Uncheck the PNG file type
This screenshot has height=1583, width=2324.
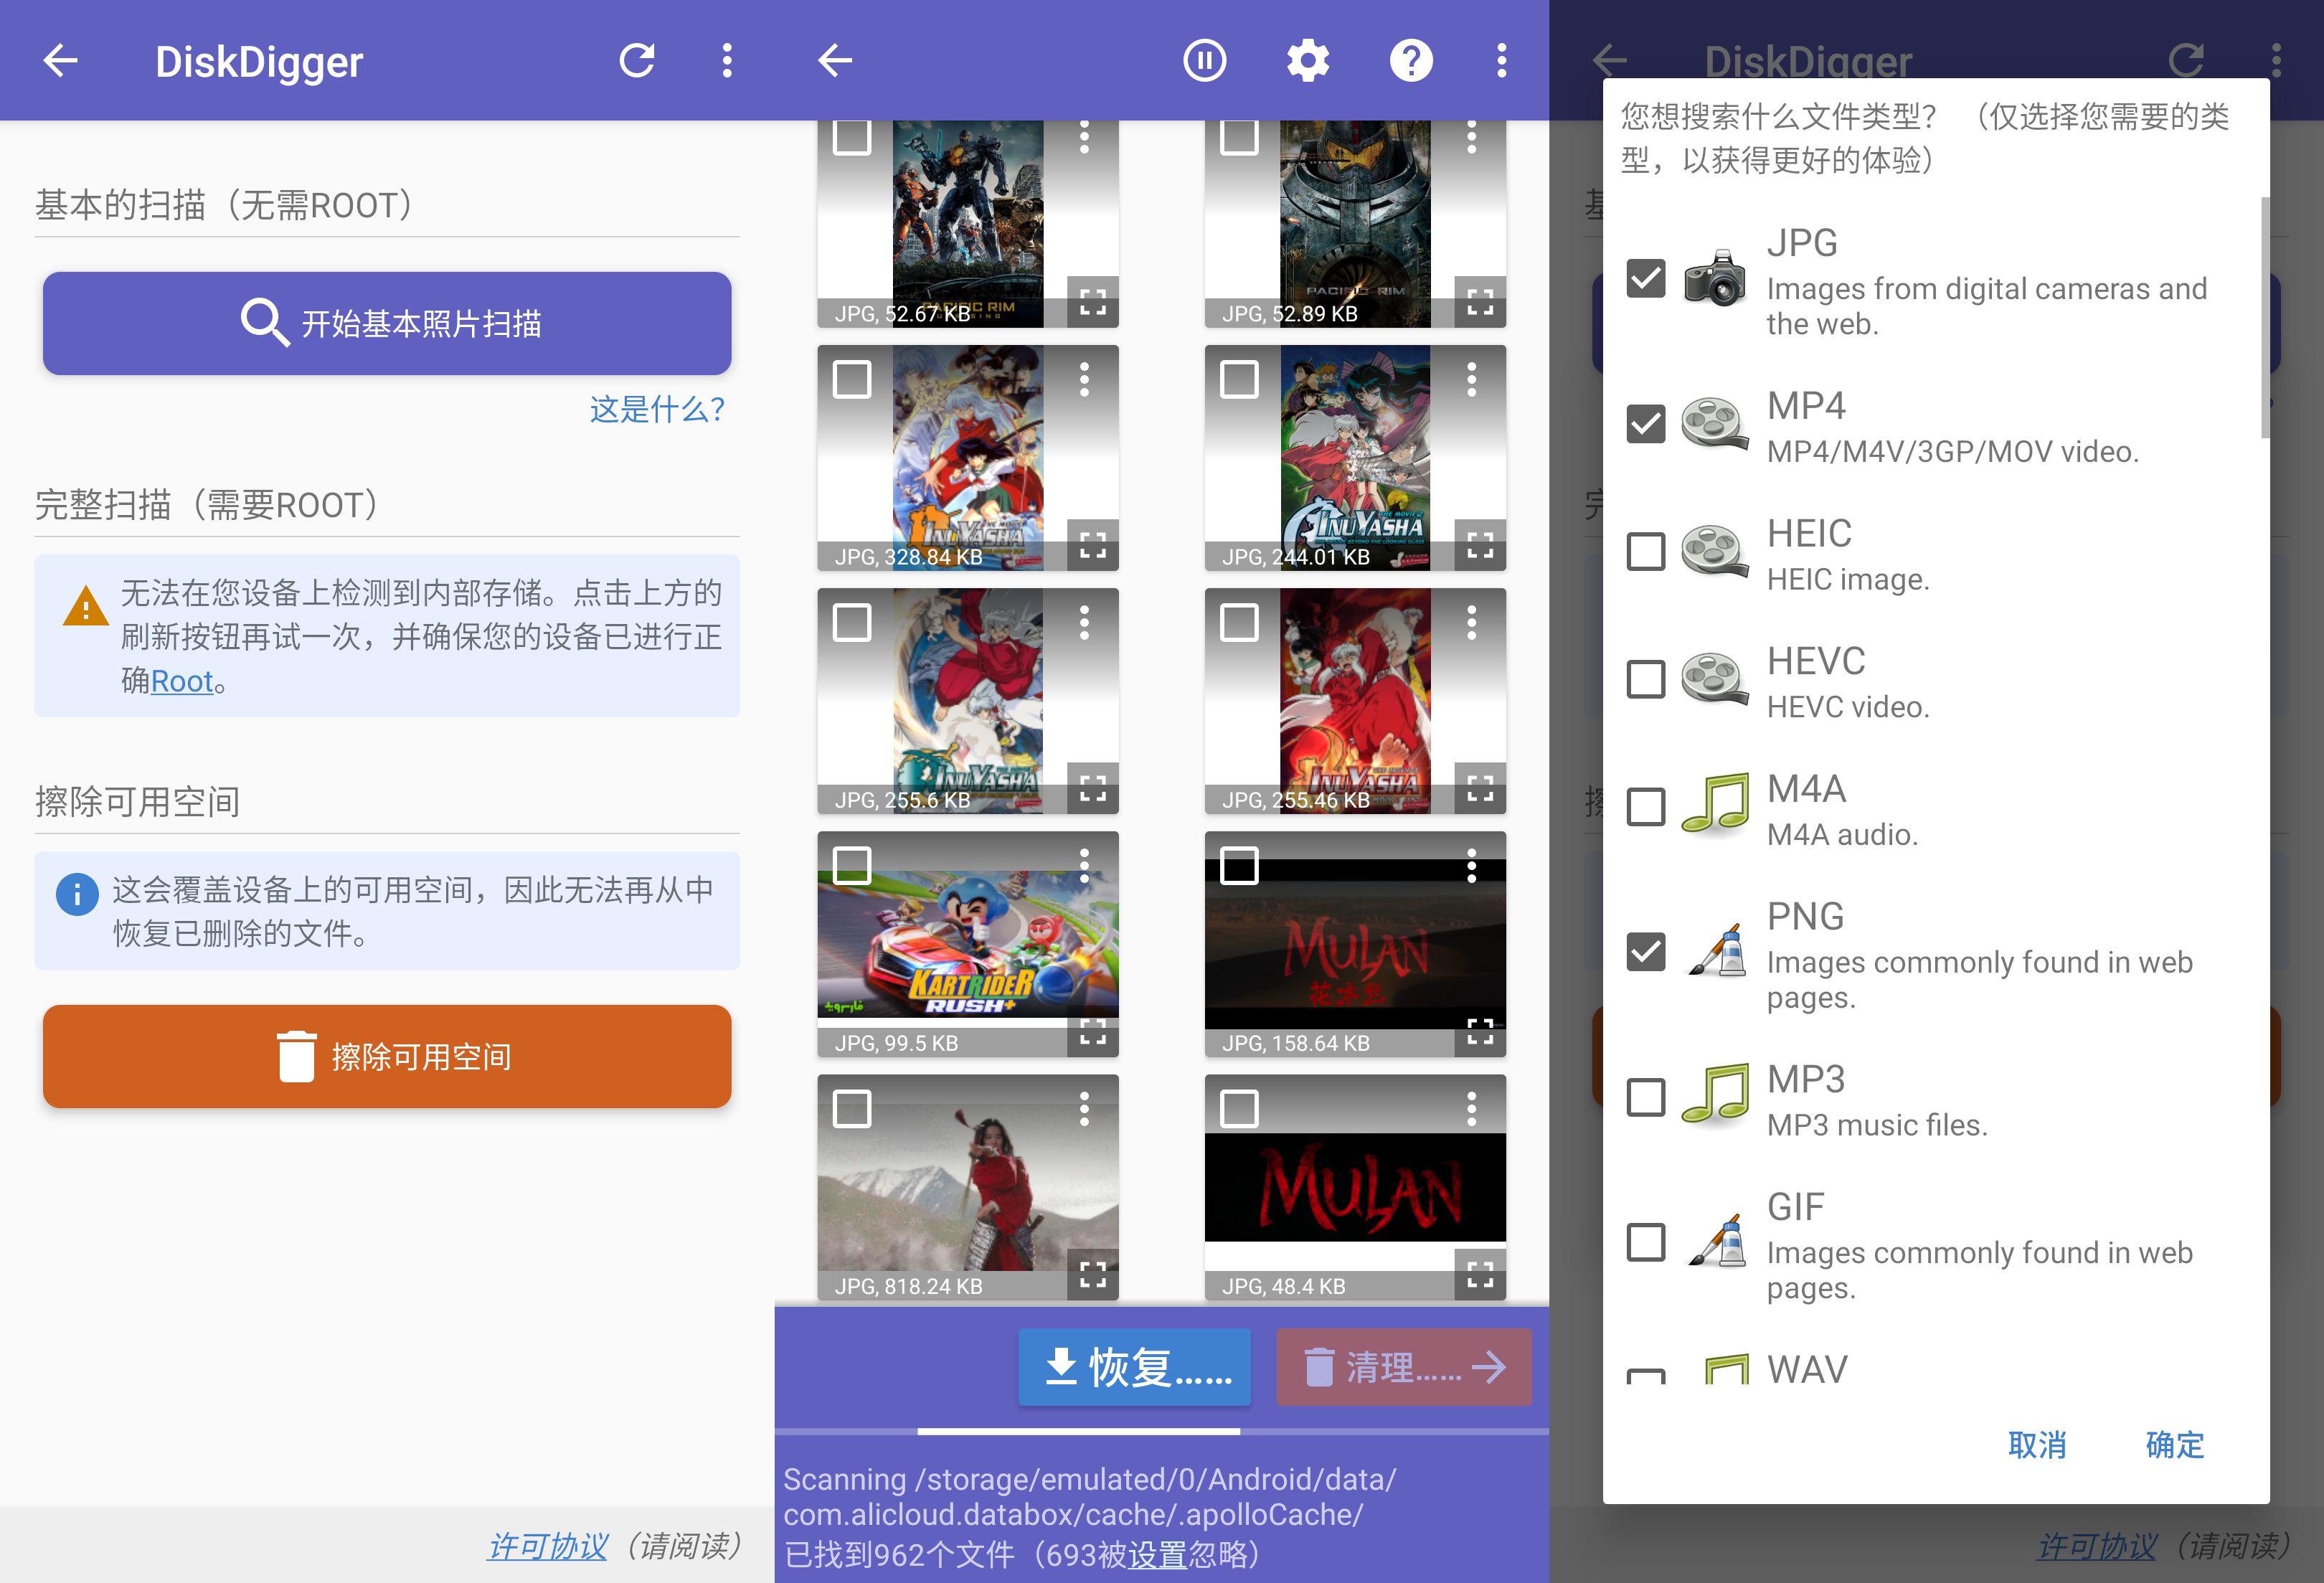click(1645, 952)
